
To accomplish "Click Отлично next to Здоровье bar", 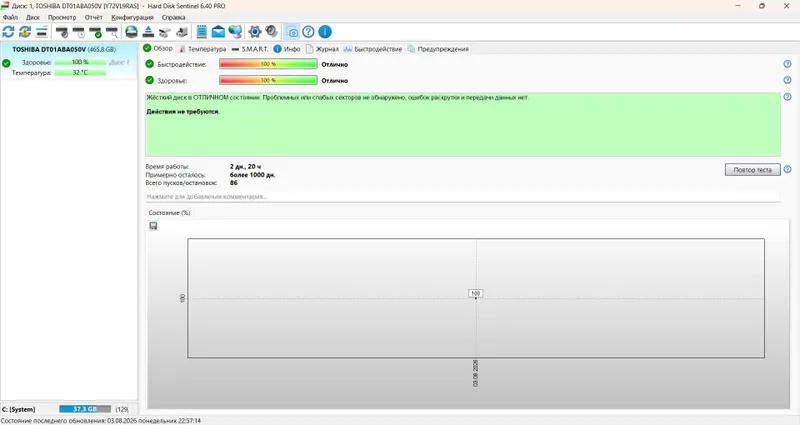I will coord(335,81).
